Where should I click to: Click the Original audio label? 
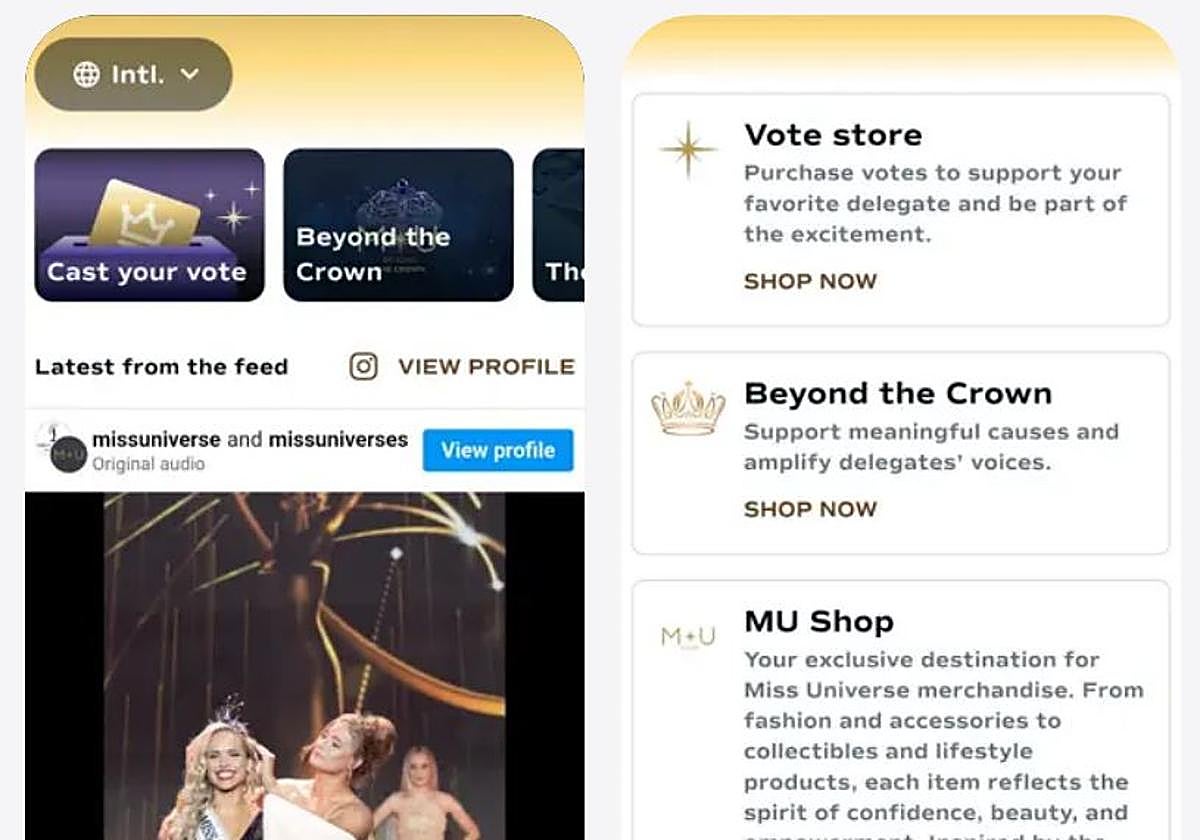click(148, 464)
